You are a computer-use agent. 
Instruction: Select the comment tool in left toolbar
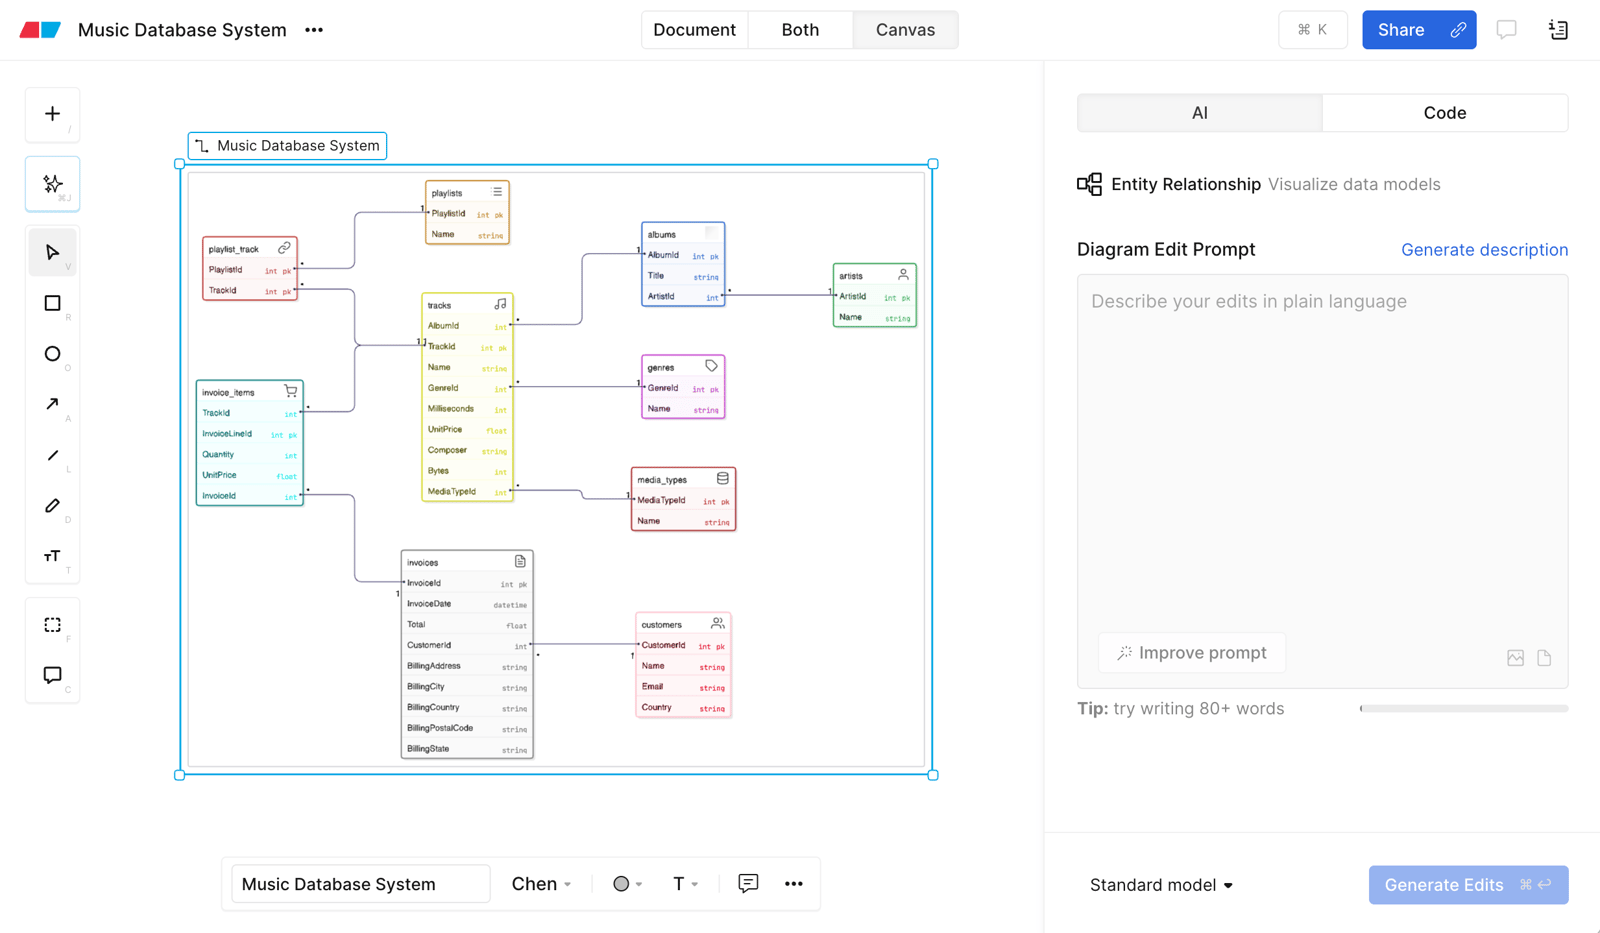coord(52,675)
